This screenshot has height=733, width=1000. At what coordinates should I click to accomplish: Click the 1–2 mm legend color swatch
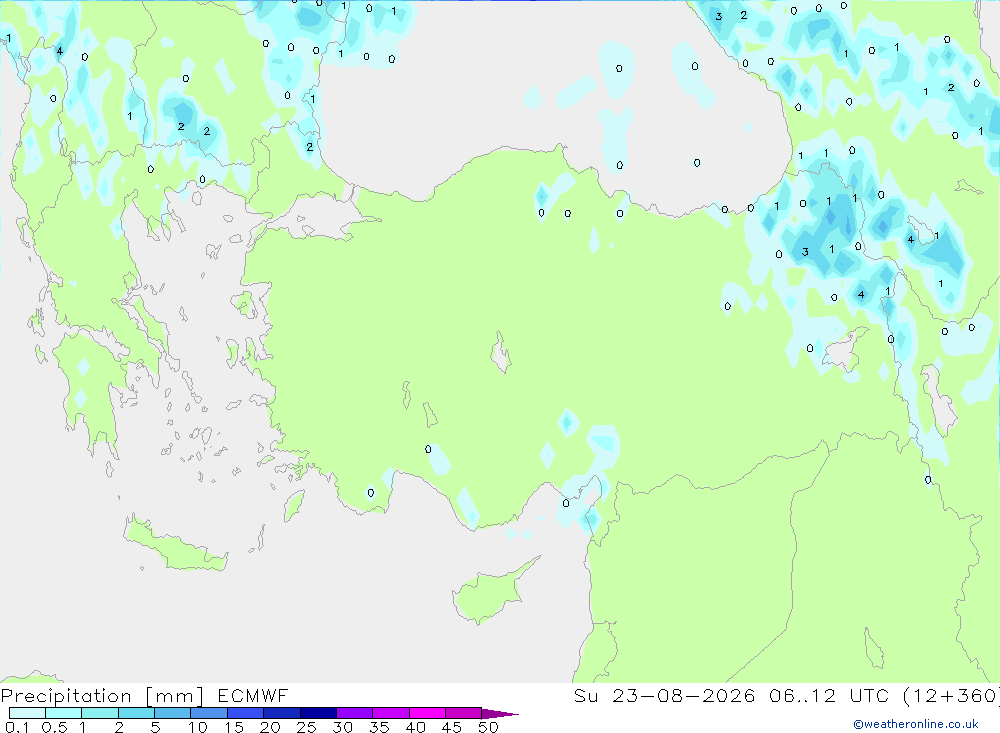coord(99,713)
